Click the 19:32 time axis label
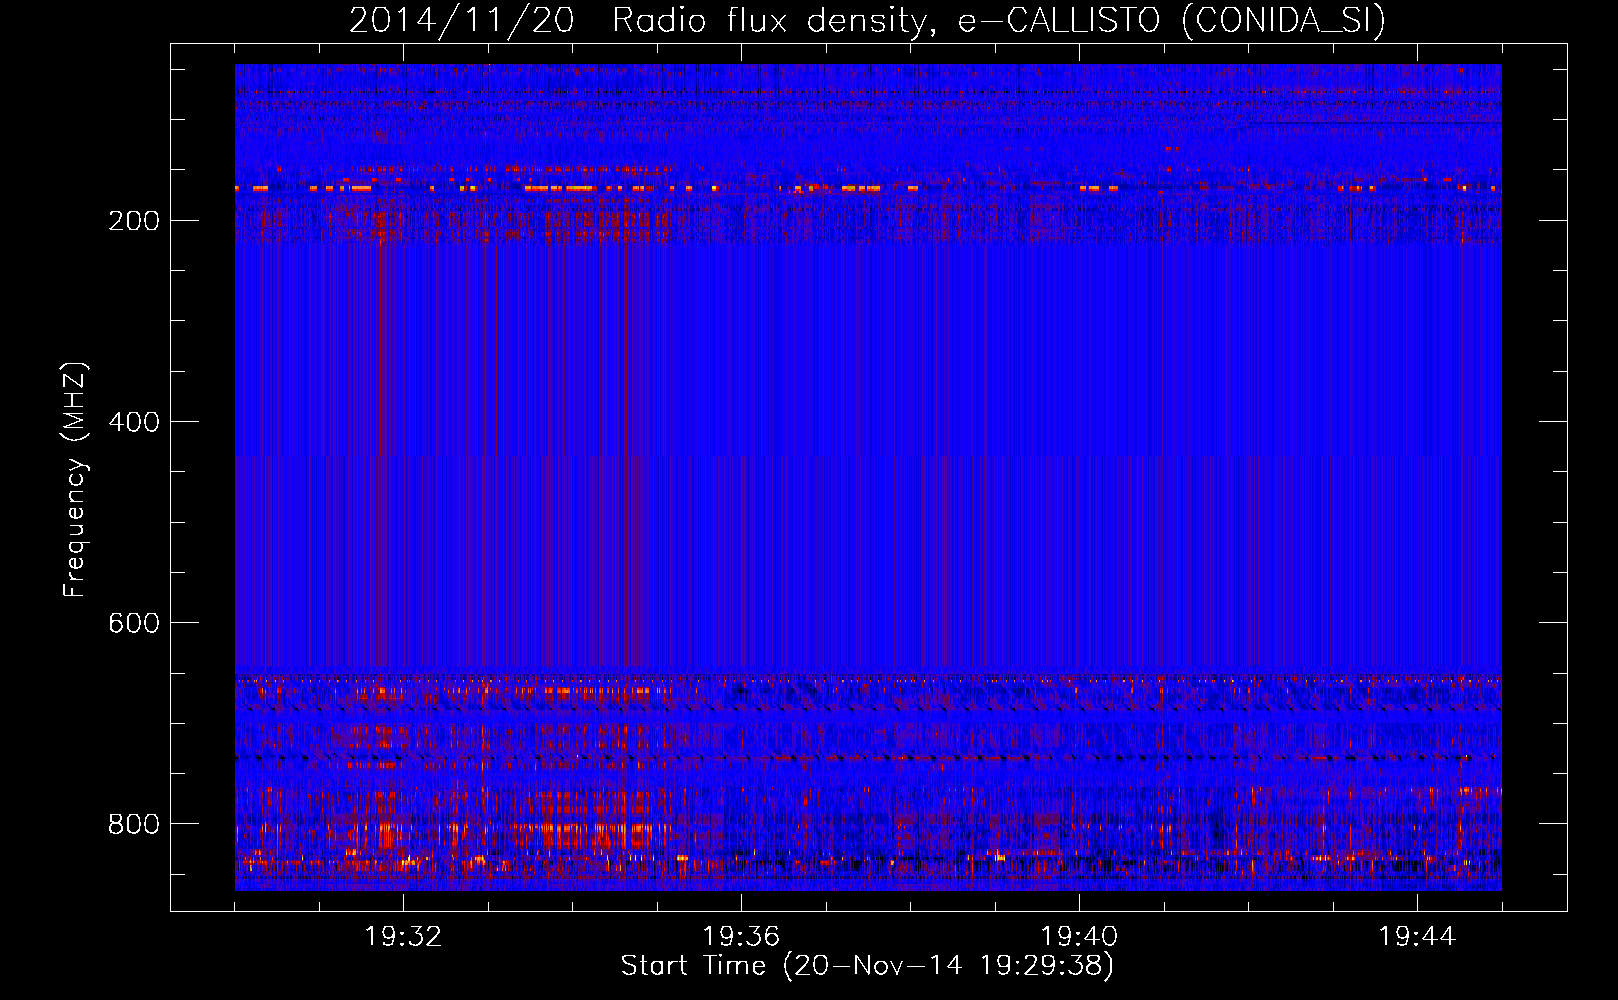 point(403,937)
